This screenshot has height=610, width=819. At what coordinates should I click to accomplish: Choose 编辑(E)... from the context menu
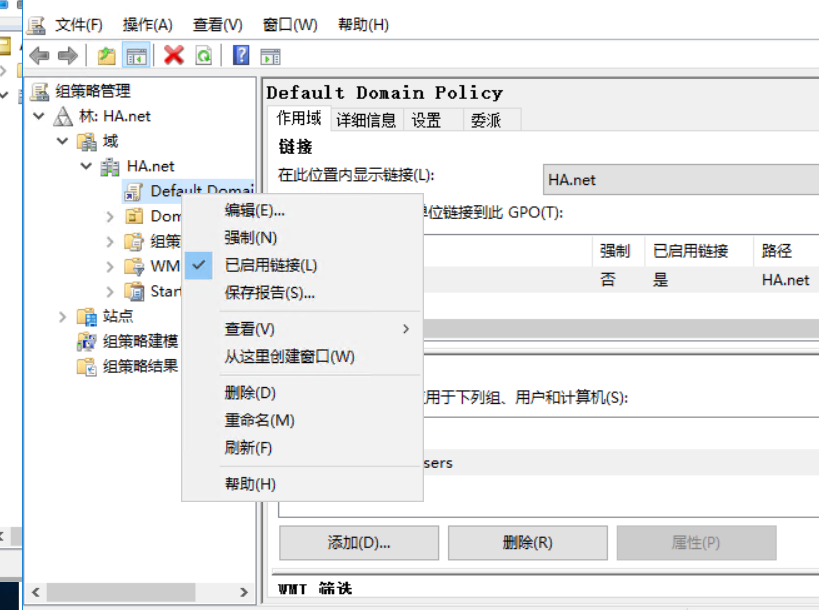pos(255,210)
